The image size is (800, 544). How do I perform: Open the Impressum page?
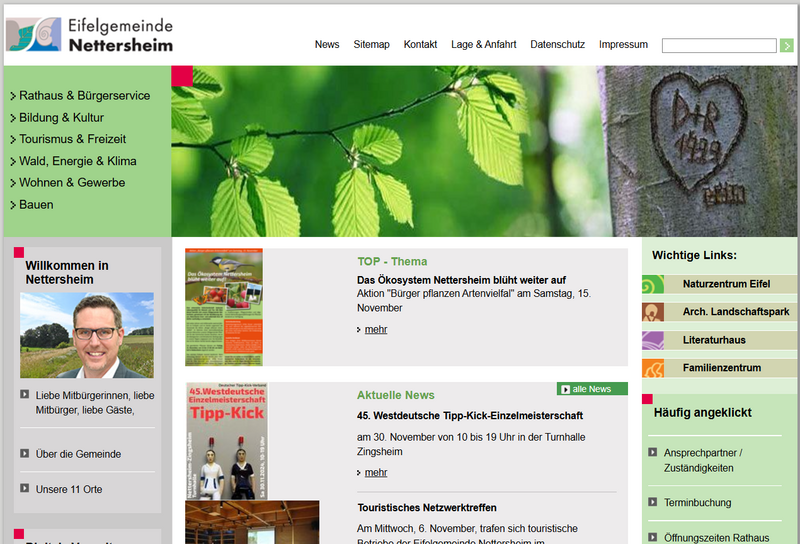(x=623, y=44)
